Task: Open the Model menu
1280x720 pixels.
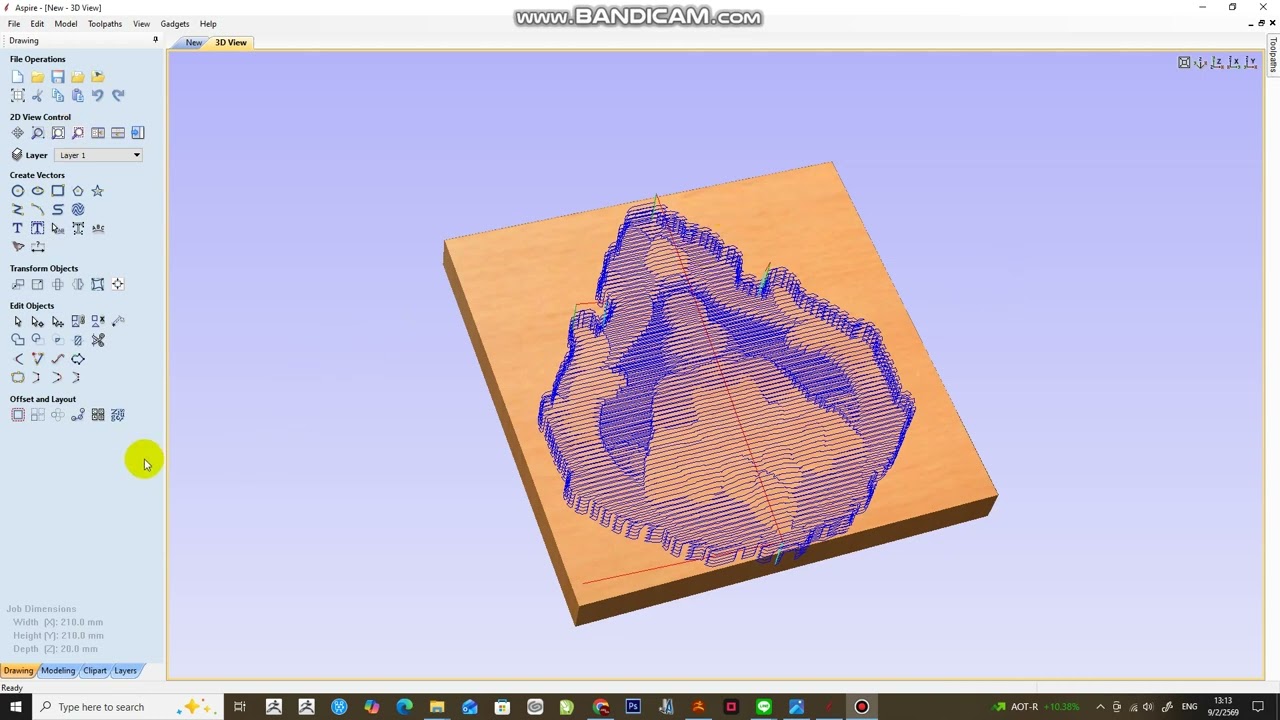Action: click(x=66, y=24)
